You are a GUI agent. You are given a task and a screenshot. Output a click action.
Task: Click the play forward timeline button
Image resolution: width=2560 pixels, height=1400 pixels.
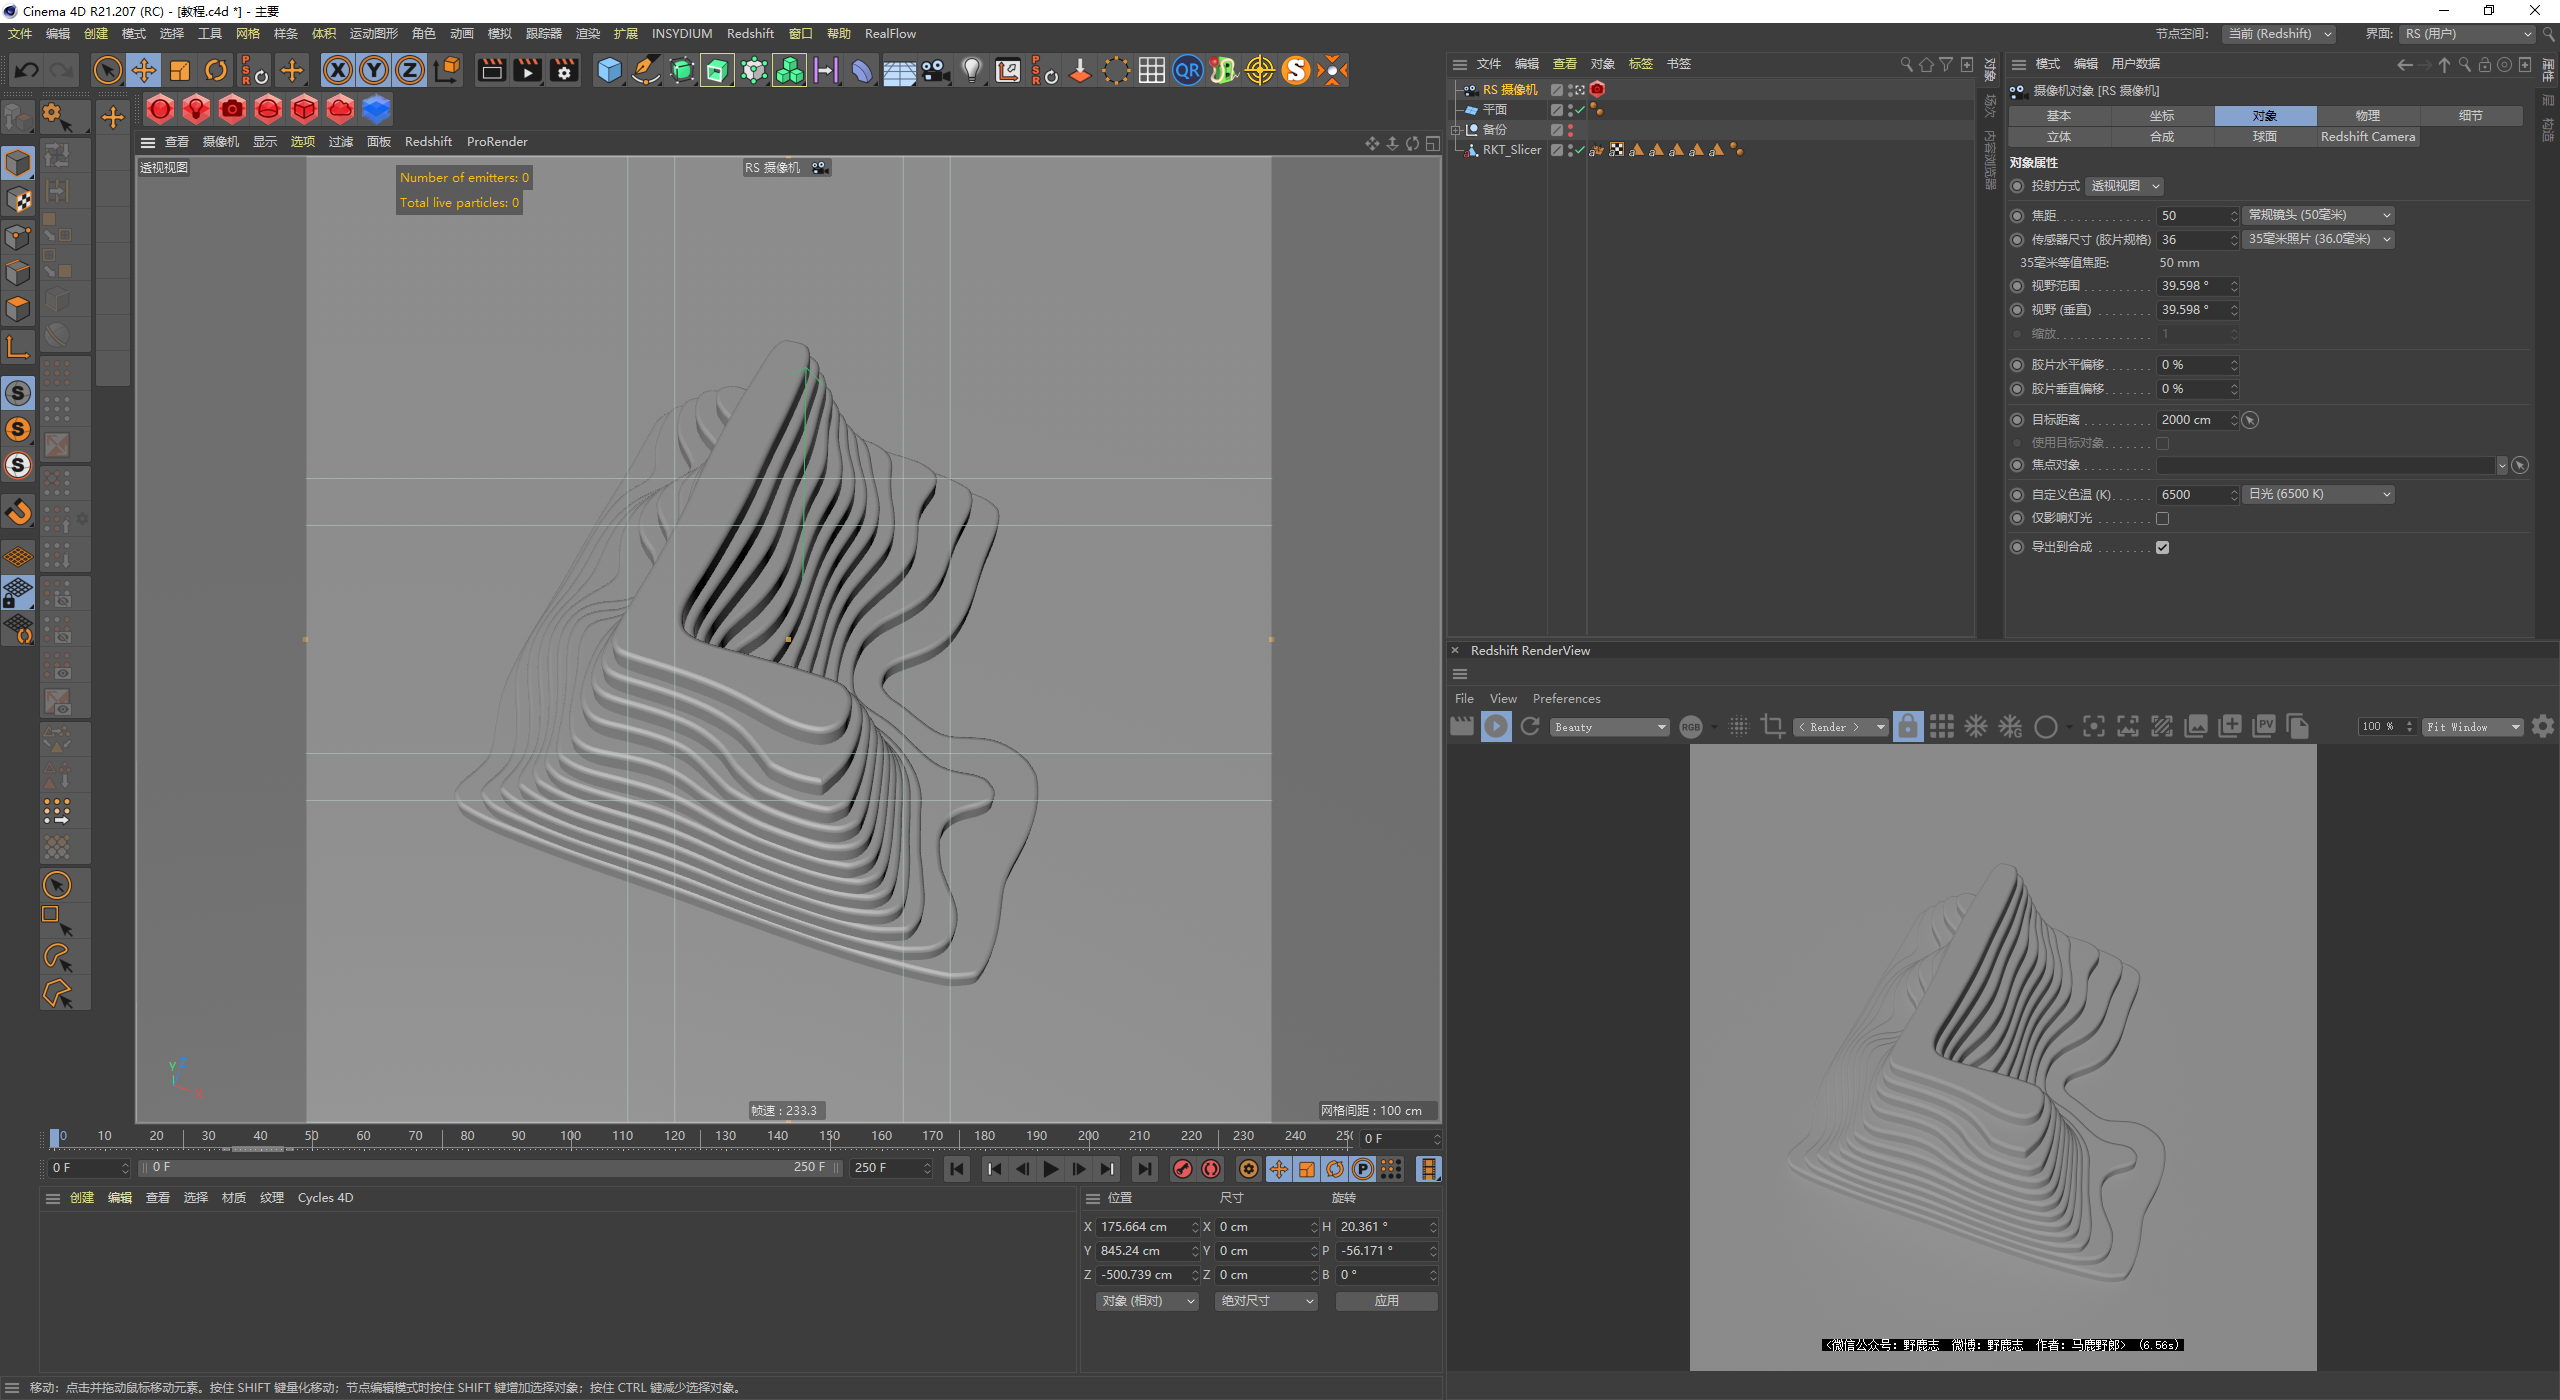click(1050, 1169)
